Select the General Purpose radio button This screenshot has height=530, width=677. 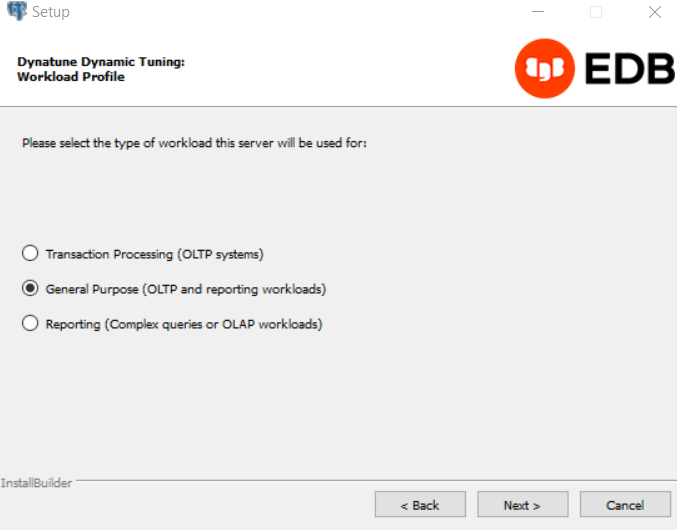(x=30, y=289)
